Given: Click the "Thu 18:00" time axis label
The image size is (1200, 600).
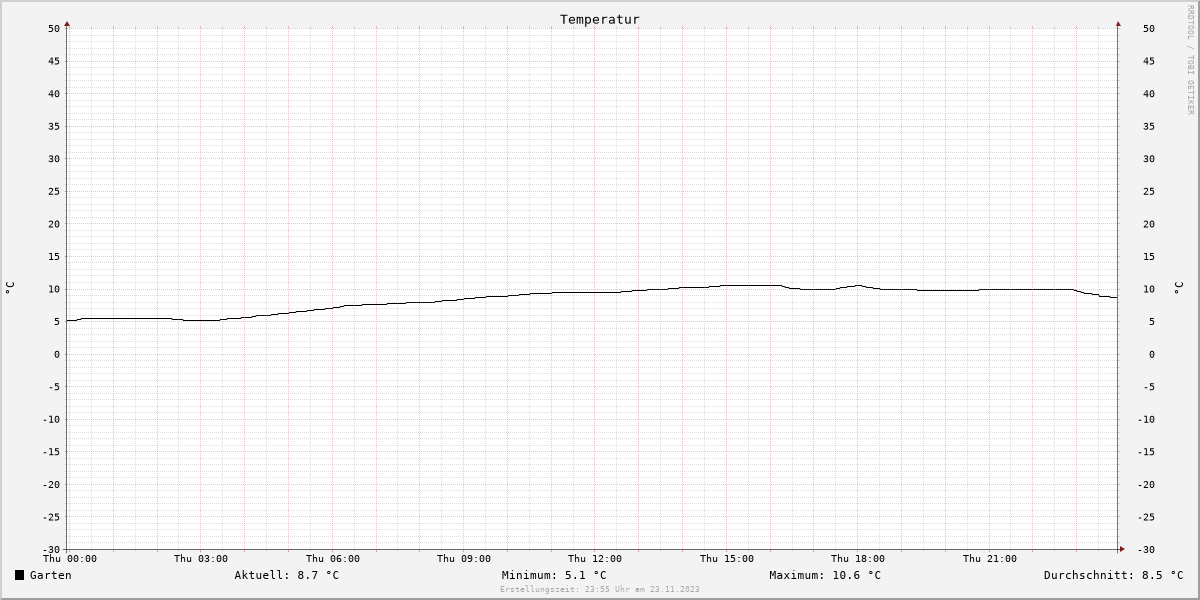Looking at the screenshot, I should pos(858,559).
